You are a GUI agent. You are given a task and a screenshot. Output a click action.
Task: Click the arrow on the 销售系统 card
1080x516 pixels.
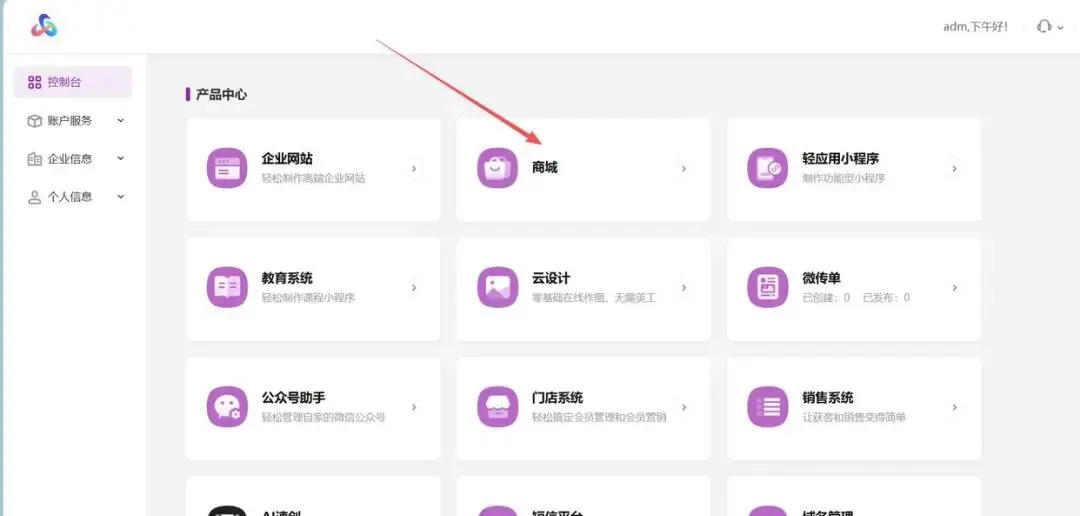click(x=955, y=406)
